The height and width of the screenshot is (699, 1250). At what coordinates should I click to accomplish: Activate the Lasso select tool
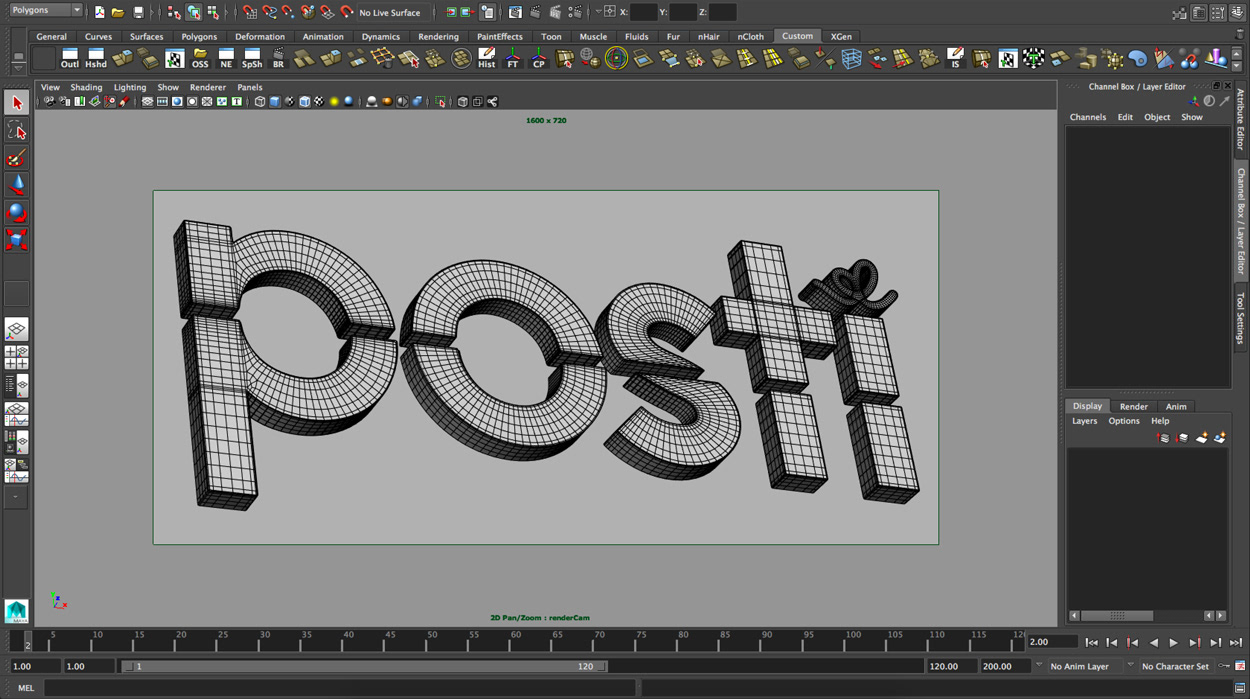point(16,130)
